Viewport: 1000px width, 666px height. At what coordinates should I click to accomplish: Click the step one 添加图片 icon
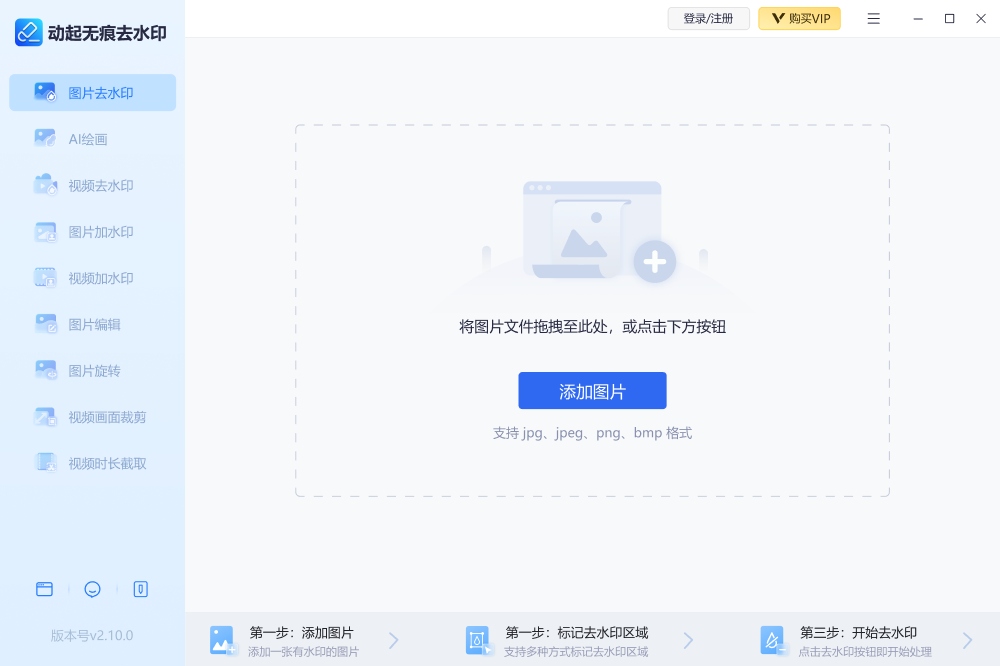(x=223, y=640)
